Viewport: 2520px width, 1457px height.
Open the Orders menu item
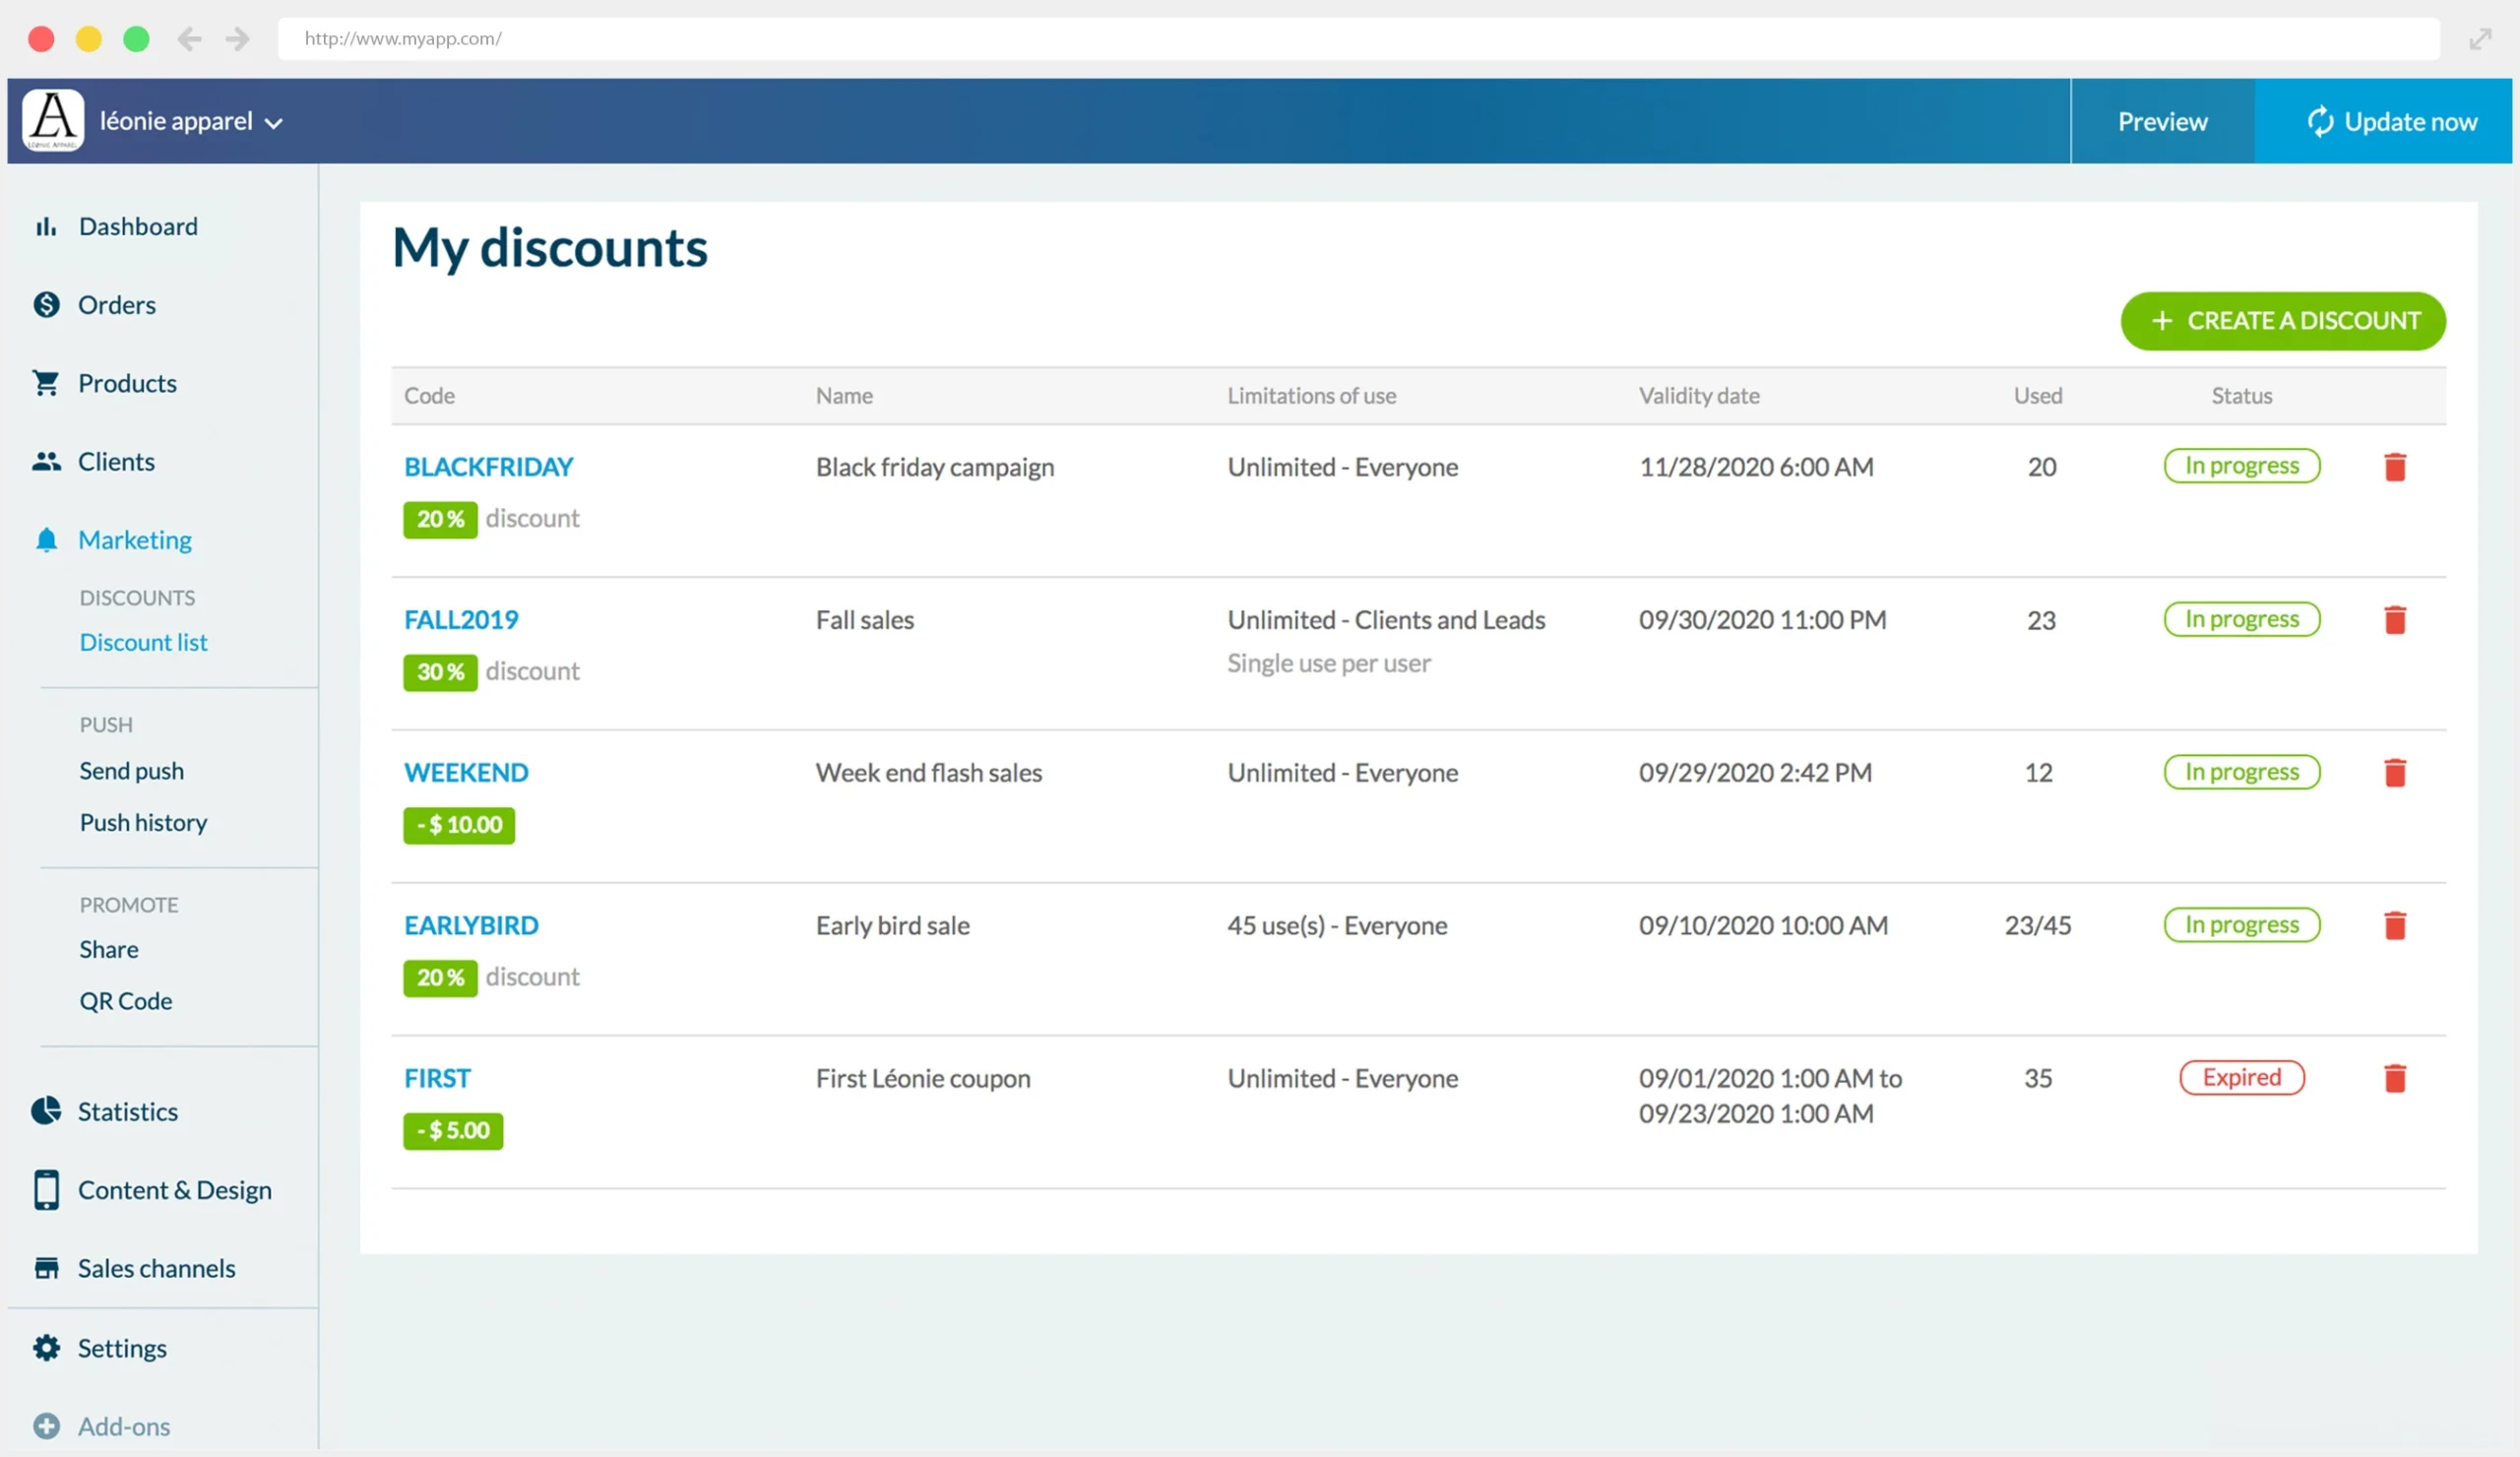point(117,305)
